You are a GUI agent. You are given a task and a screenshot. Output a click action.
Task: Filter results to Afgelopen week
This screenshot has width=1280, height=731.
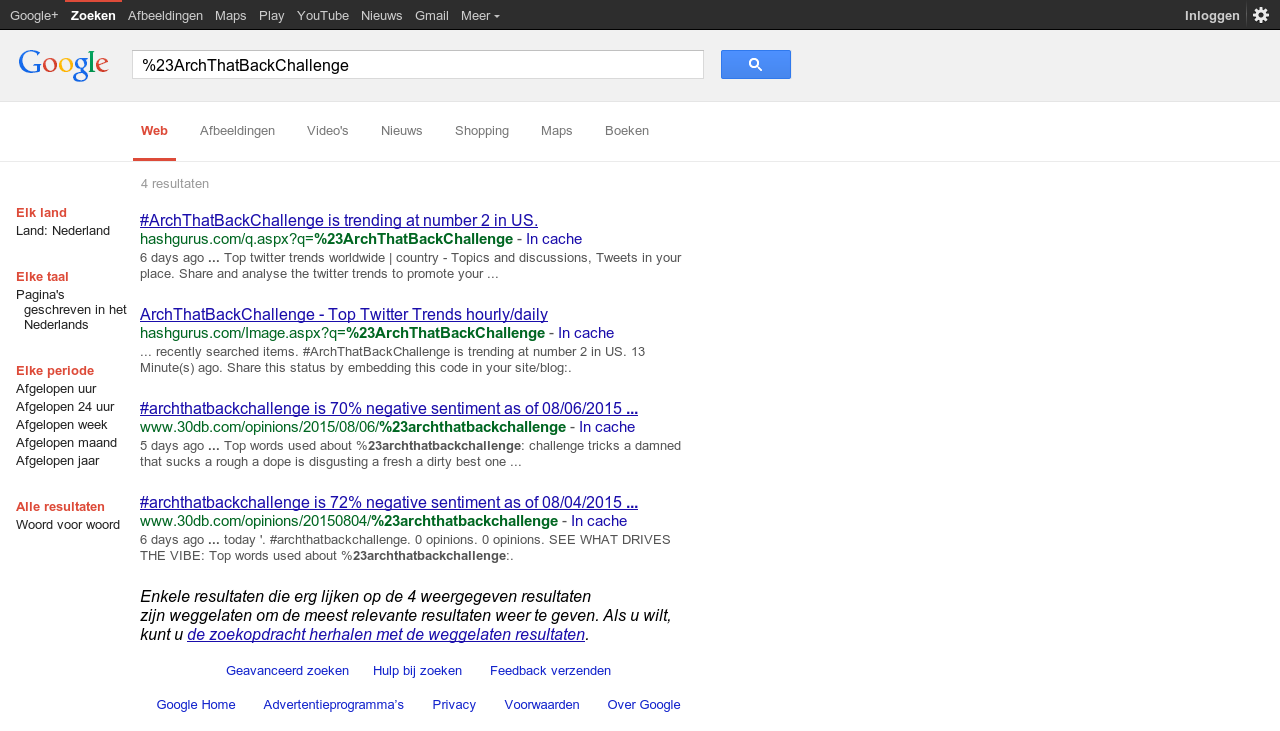[62, 425]
